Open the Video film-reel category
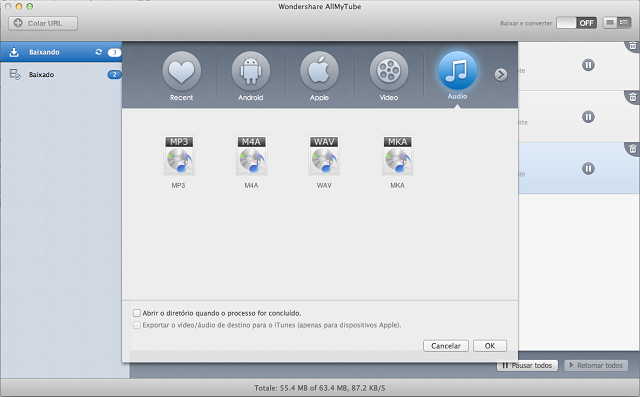 point(389,71)
